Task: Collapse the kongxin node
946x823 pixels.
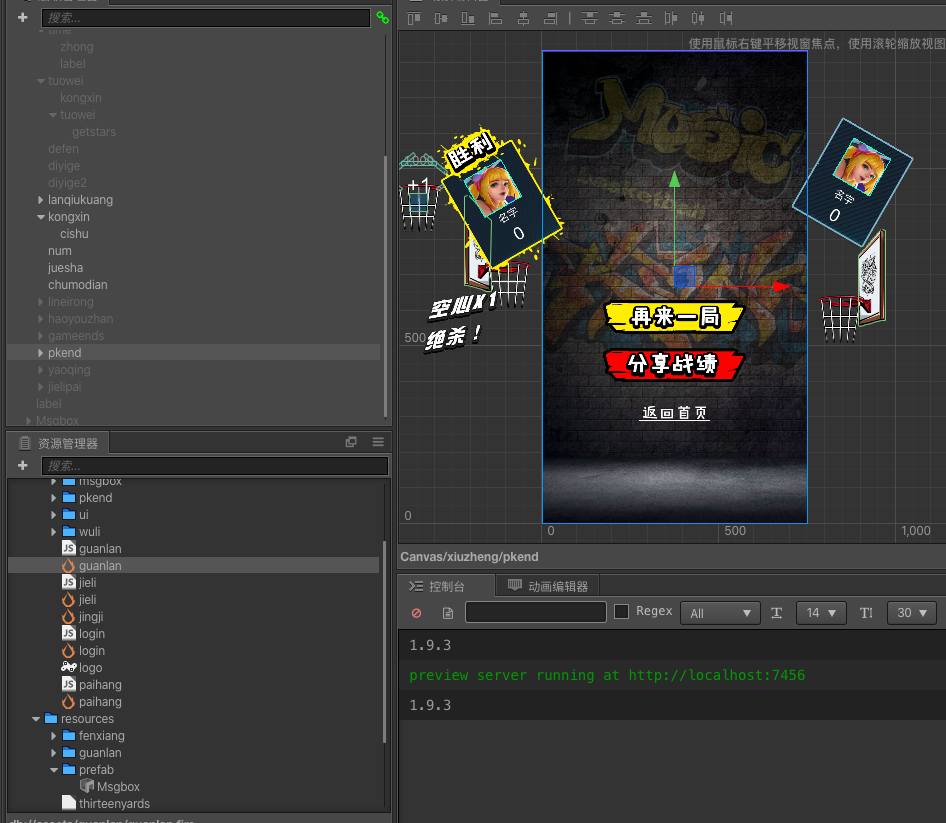Action: [40, 217]
